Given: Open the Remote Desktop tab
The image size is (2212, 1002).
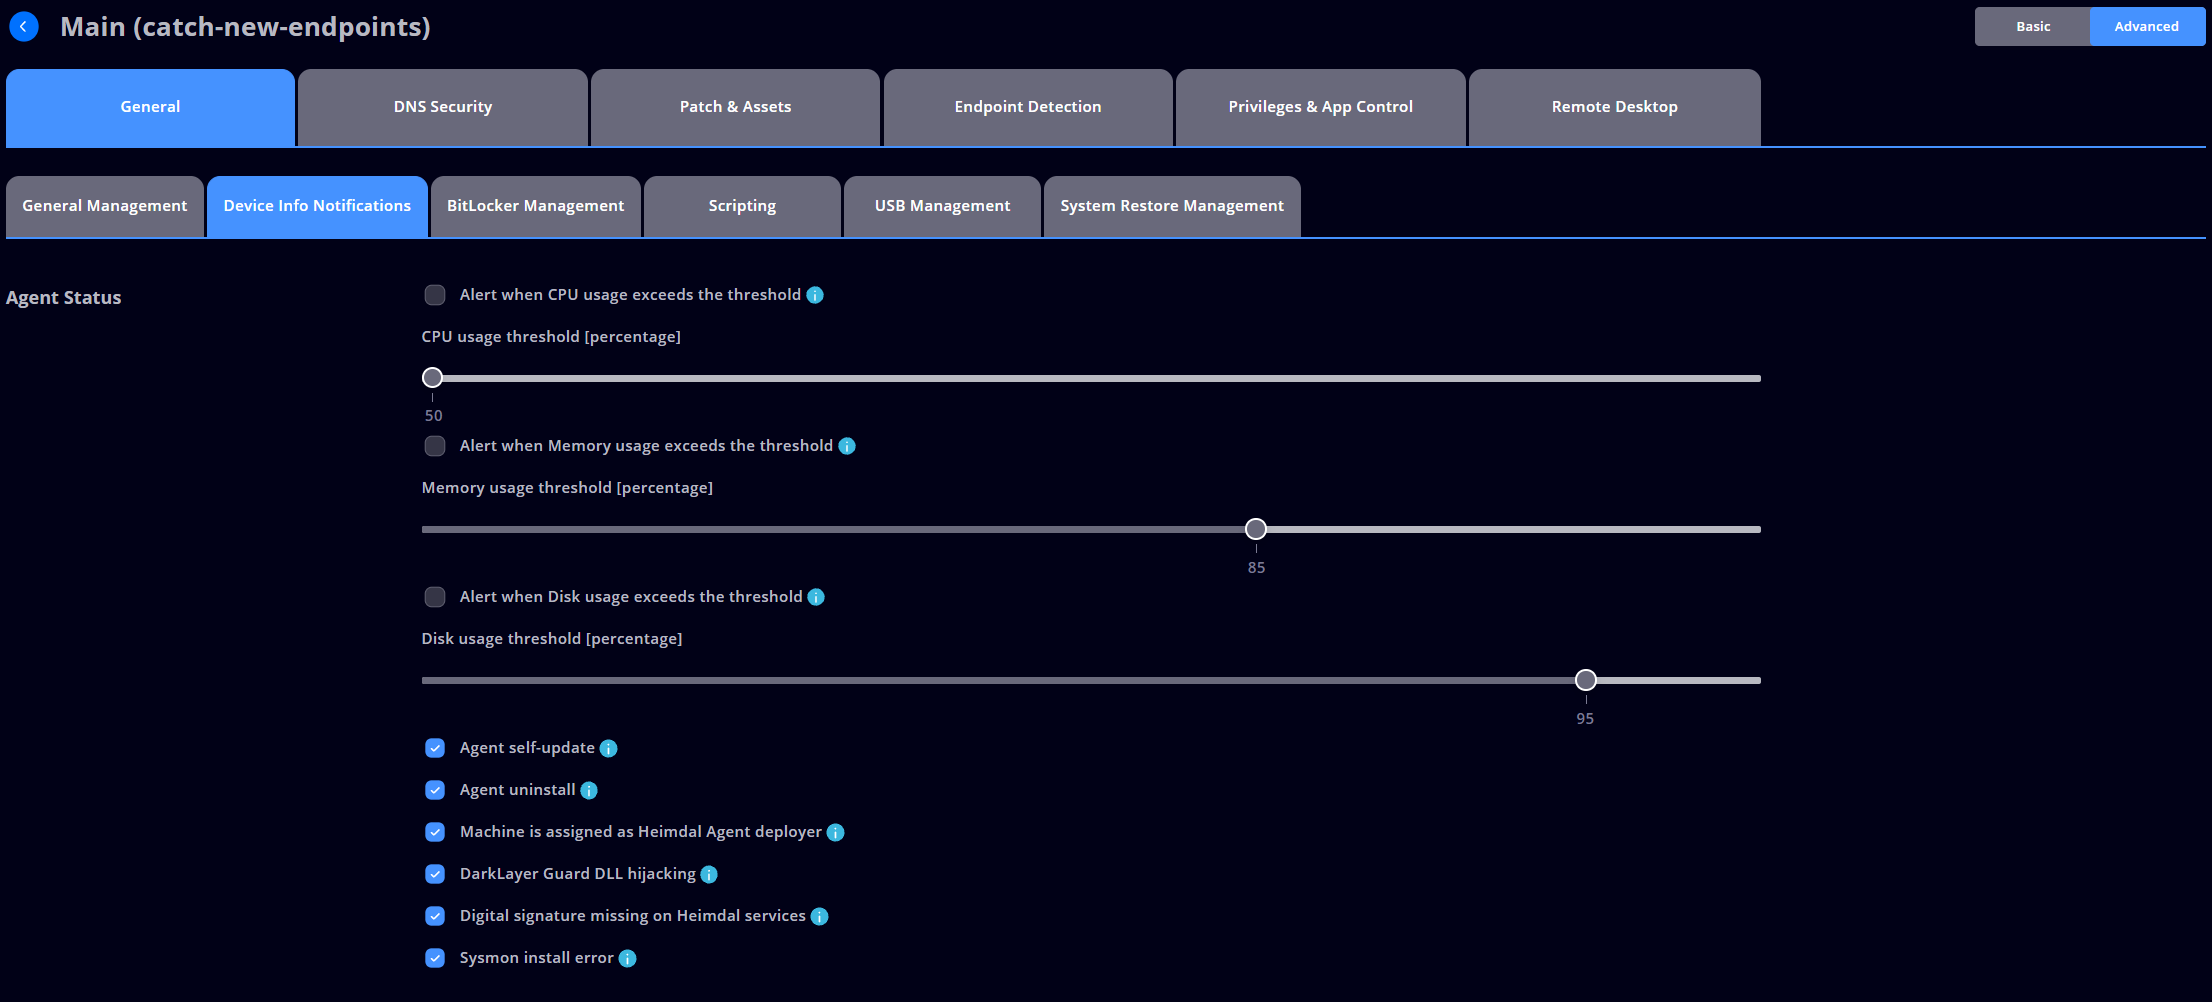Looking at the screenshot, I should coord(1614,107).
